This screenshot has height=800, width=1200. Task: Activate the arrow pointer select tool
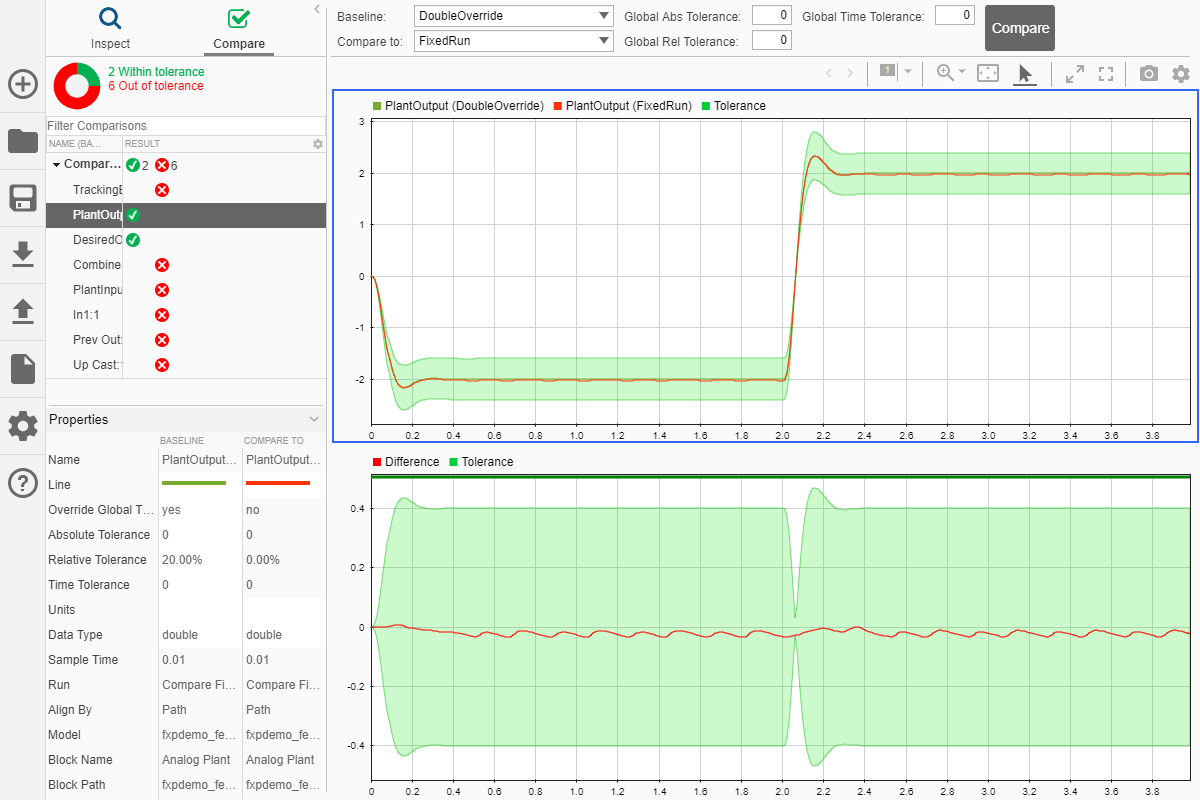(1024, 73)
